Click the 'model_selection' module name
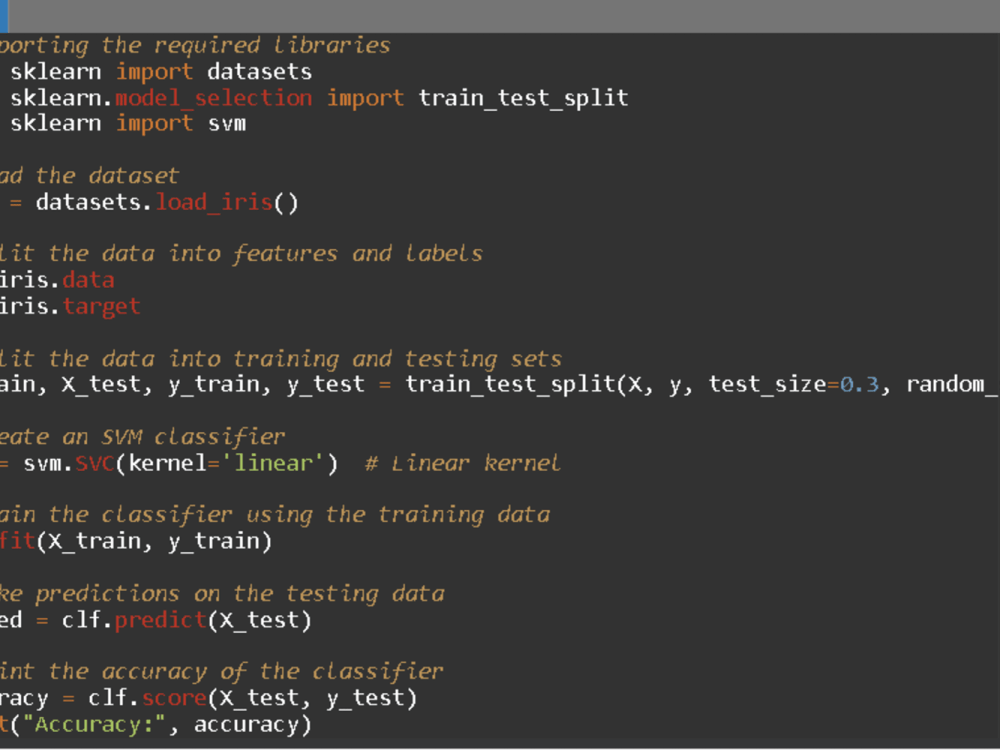This screenshot has width=1000, height=750. 214,98
